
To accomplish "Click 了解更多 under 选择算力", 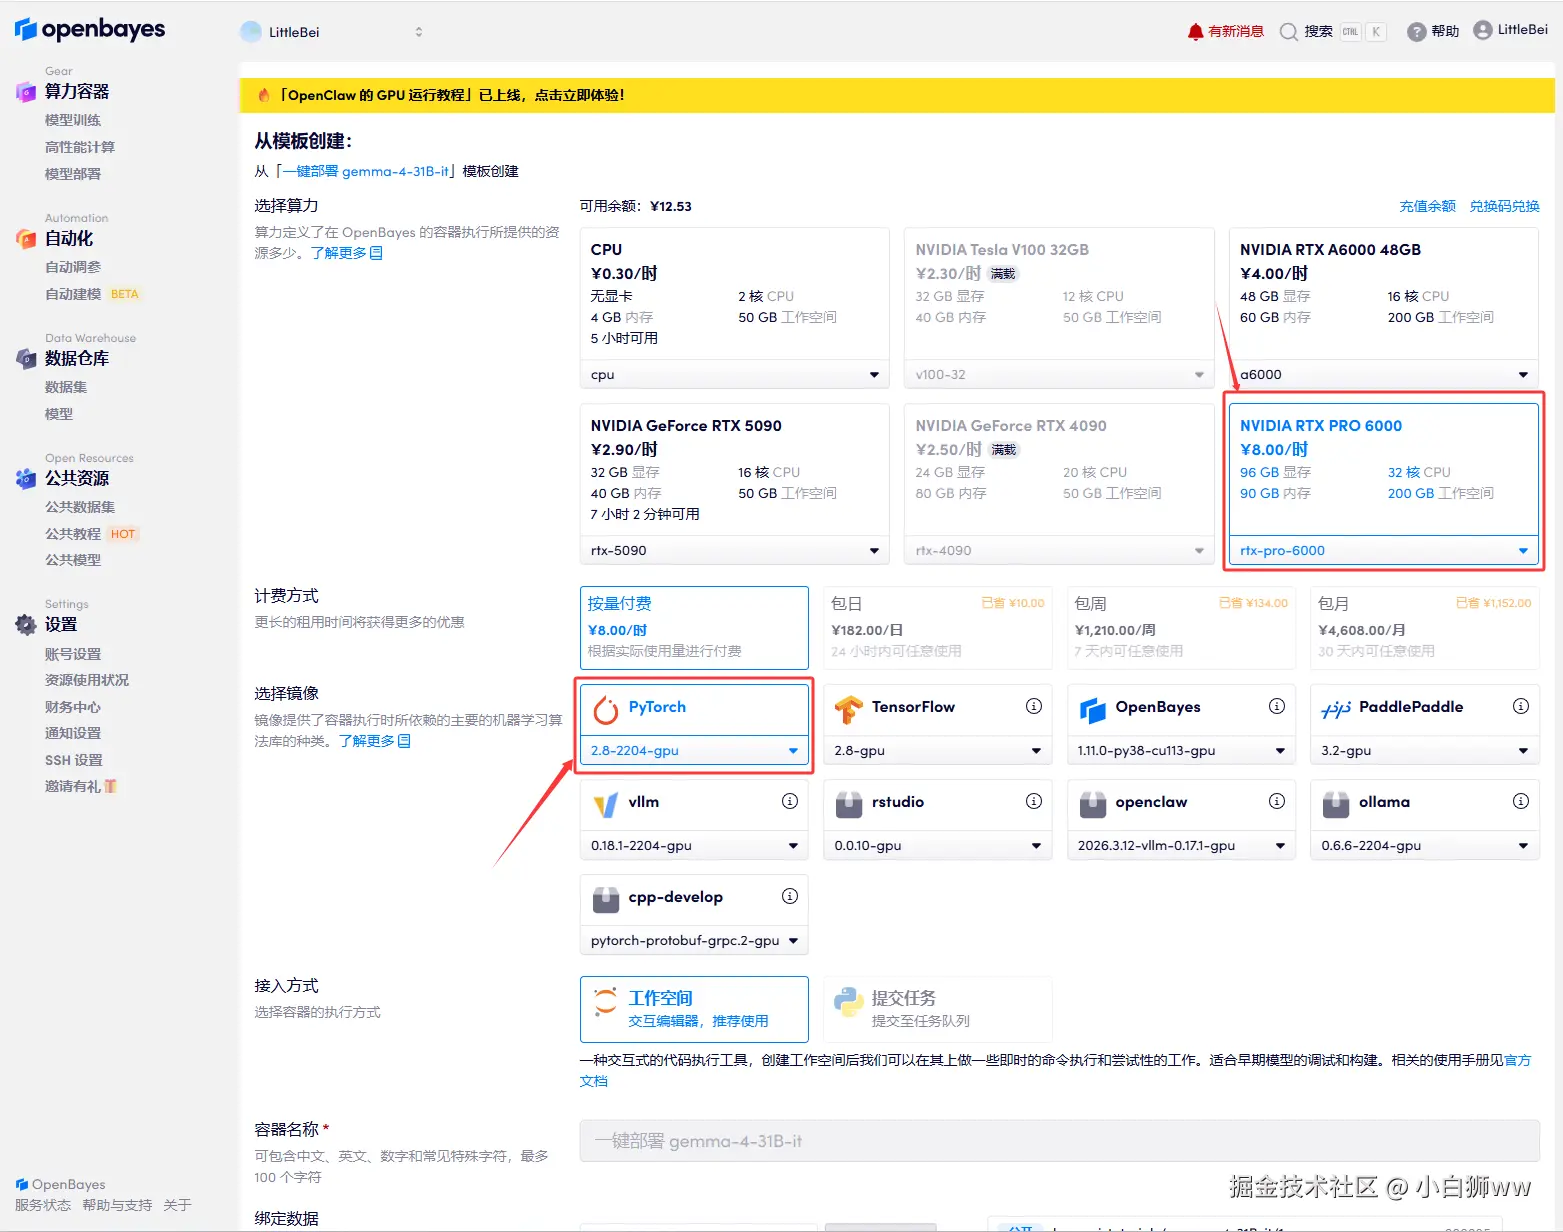I will [x=346, y=253].
